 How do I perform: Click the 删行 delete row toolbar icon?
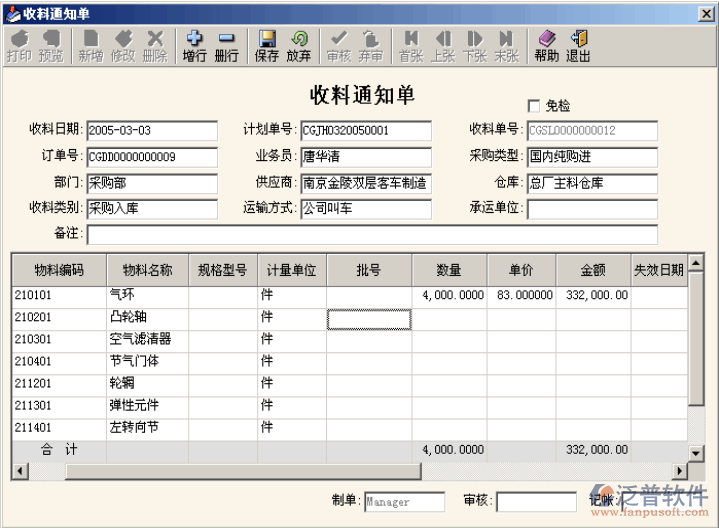[x=226, y=45]
